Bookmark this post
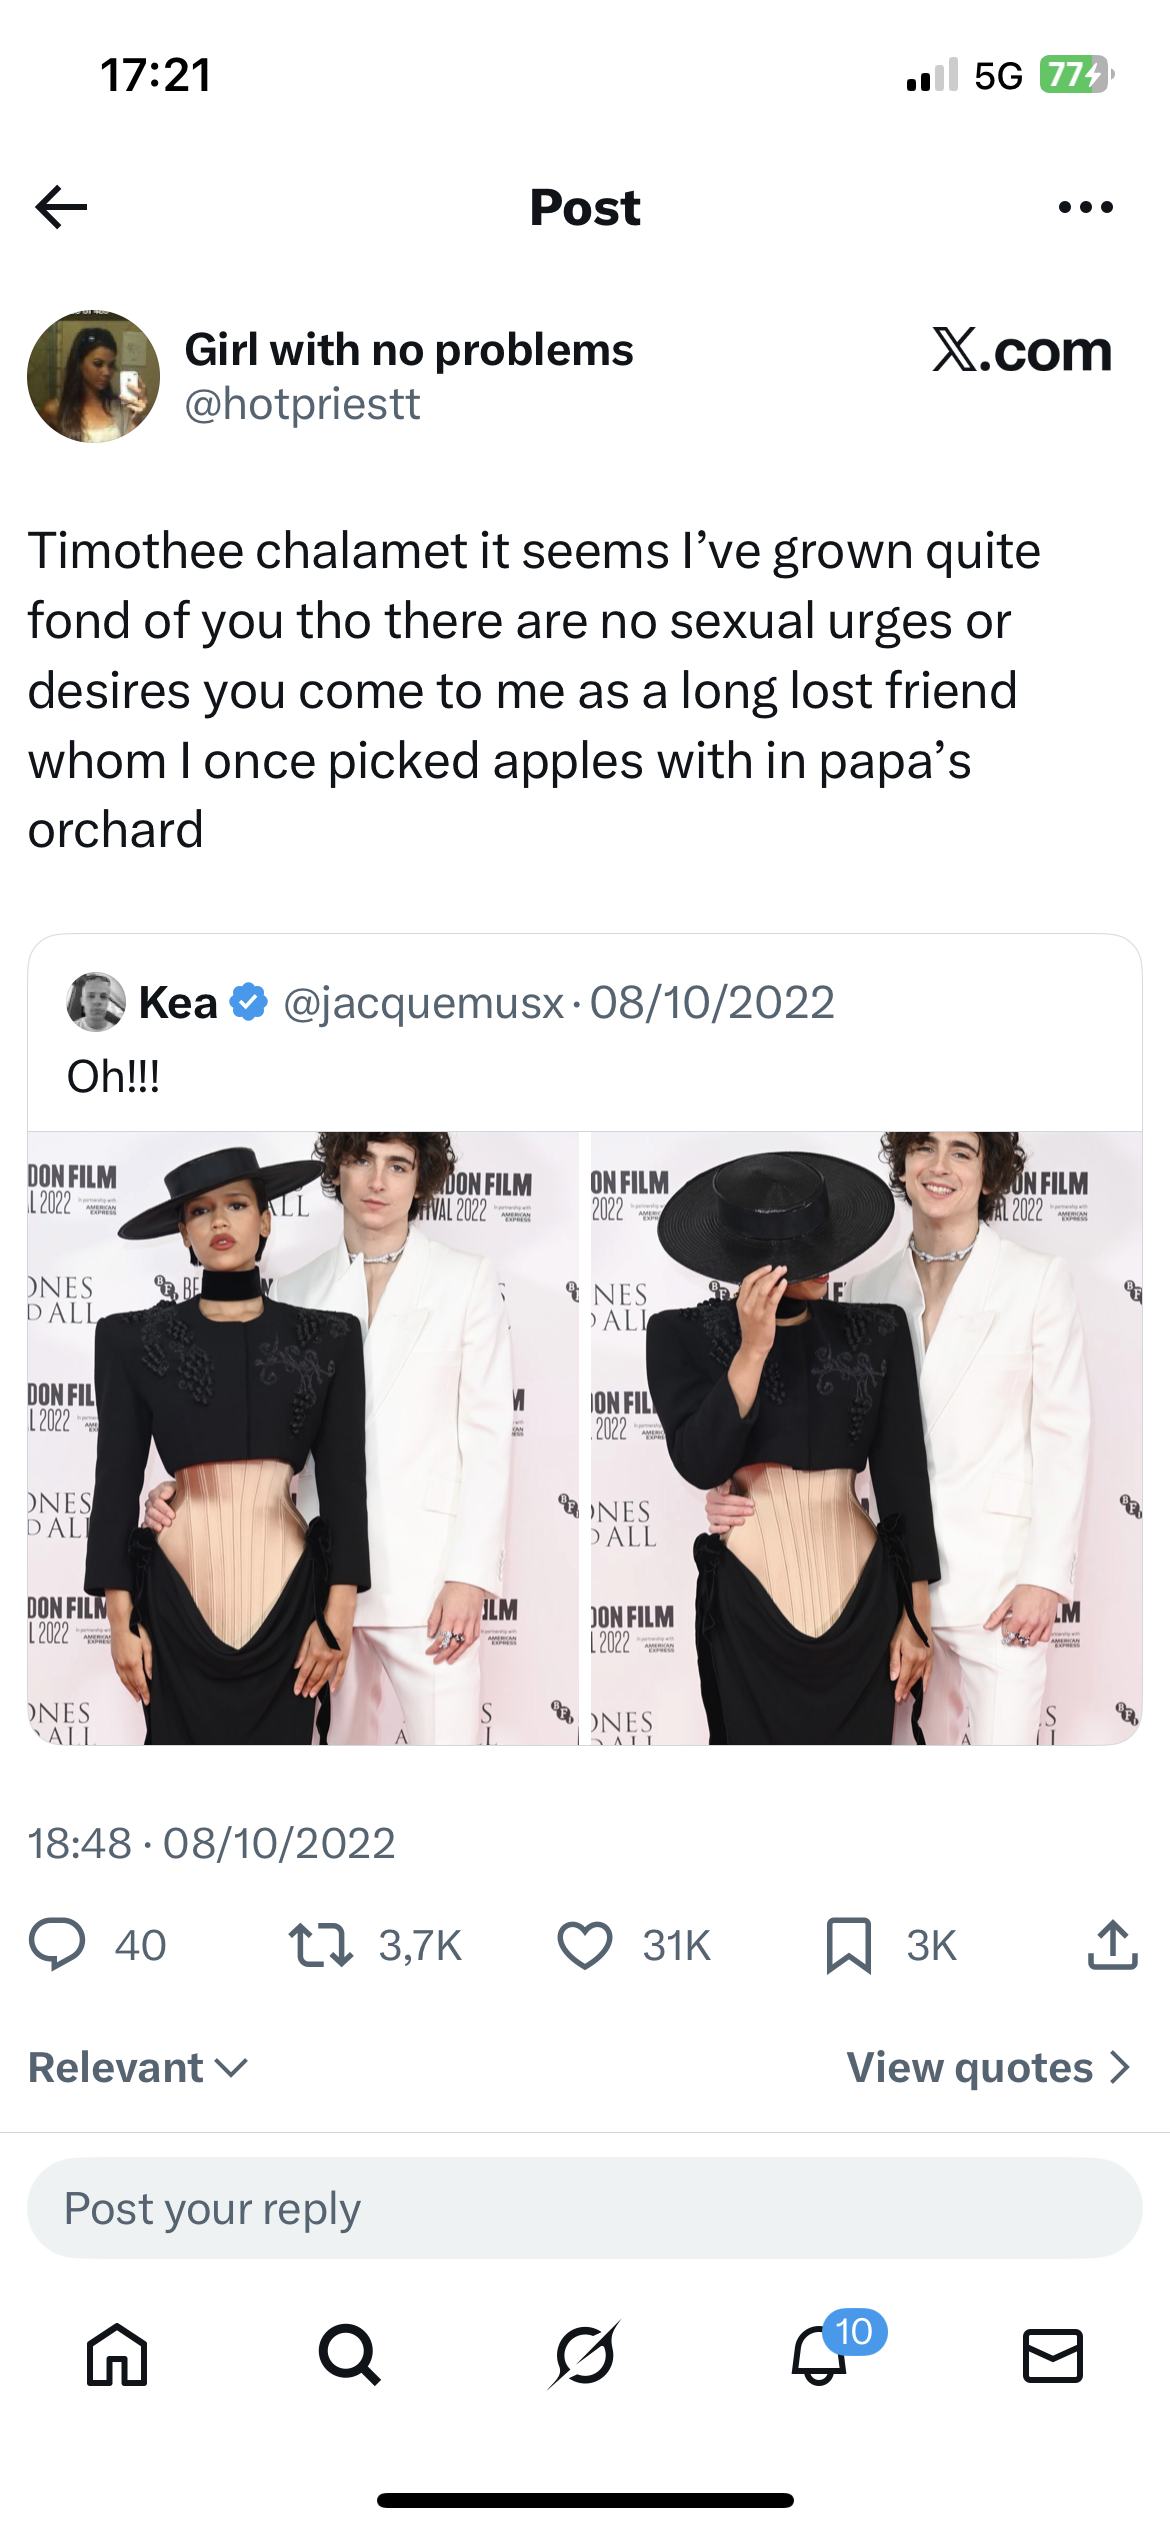 [x=849, y=1945]
